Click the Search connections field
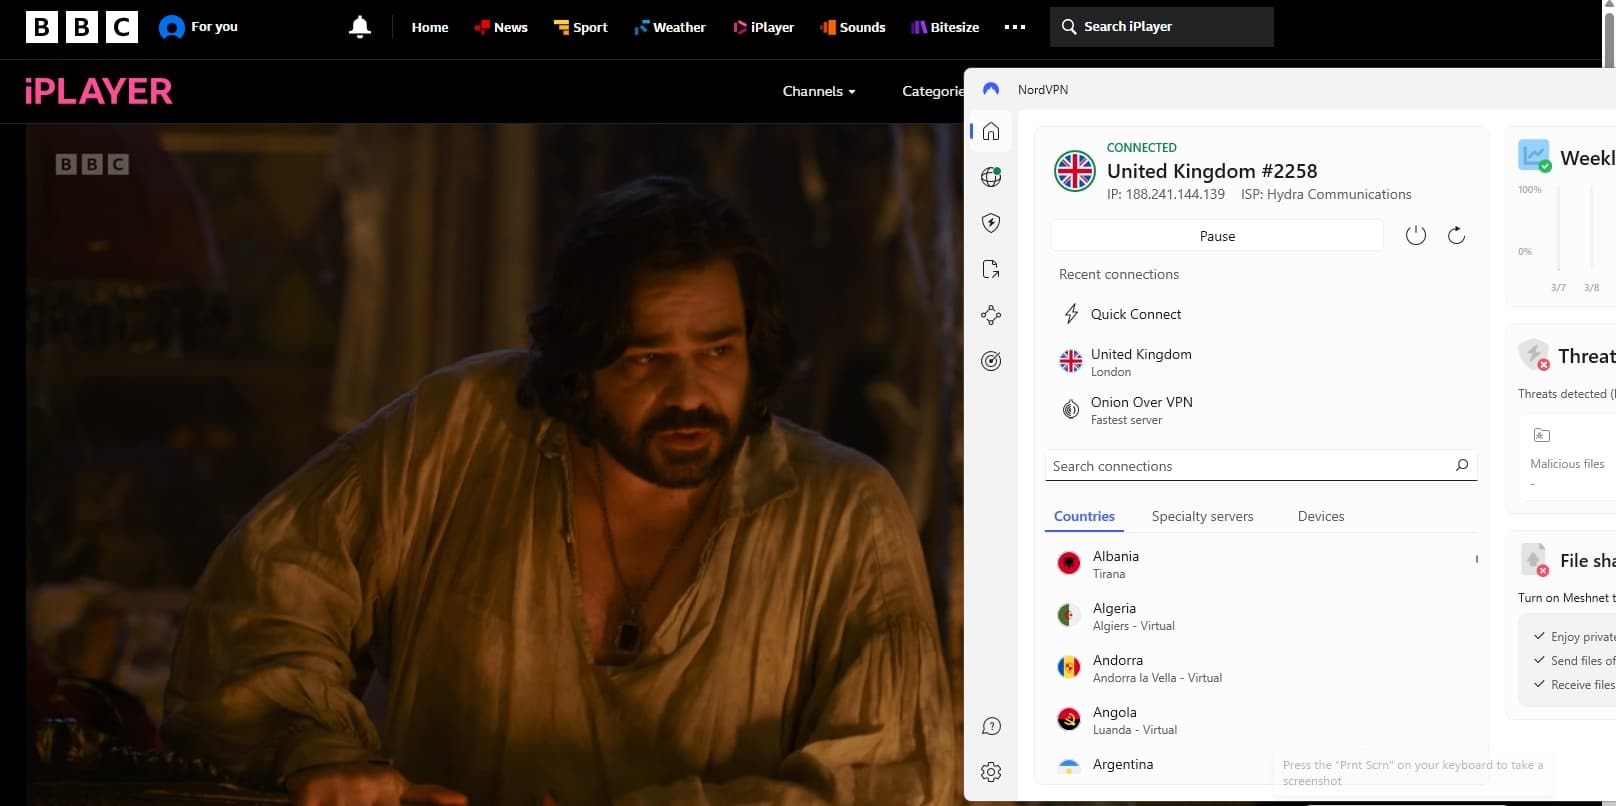Viewport: 1616px width, 806px height. pyautogui.click(x=1261, y=466)
